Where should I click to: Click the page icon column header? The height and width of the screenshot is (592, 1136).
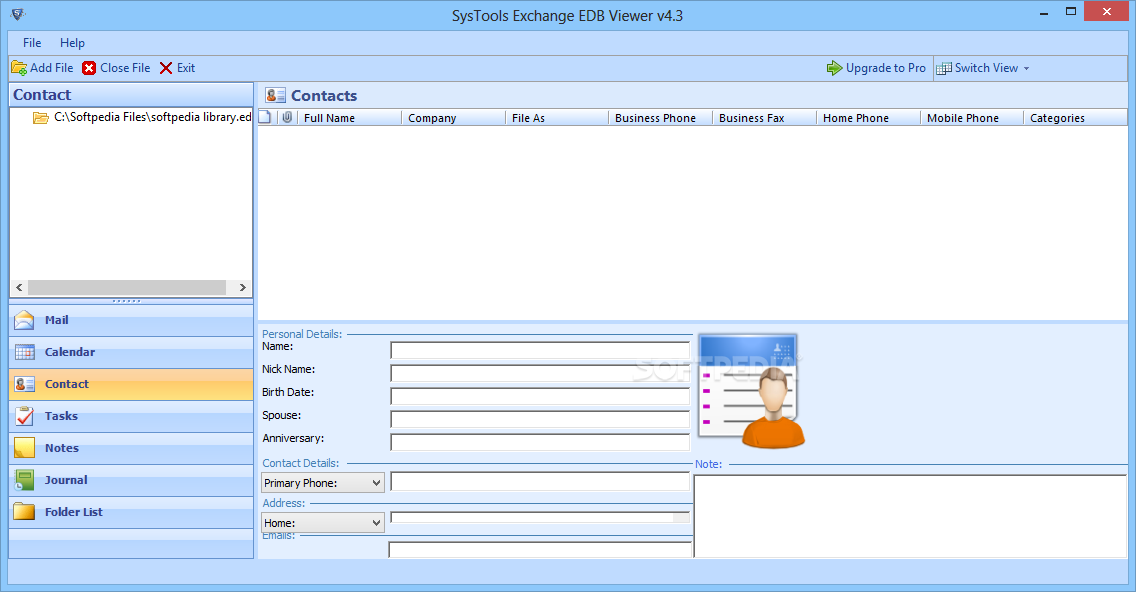pos(265,117)
